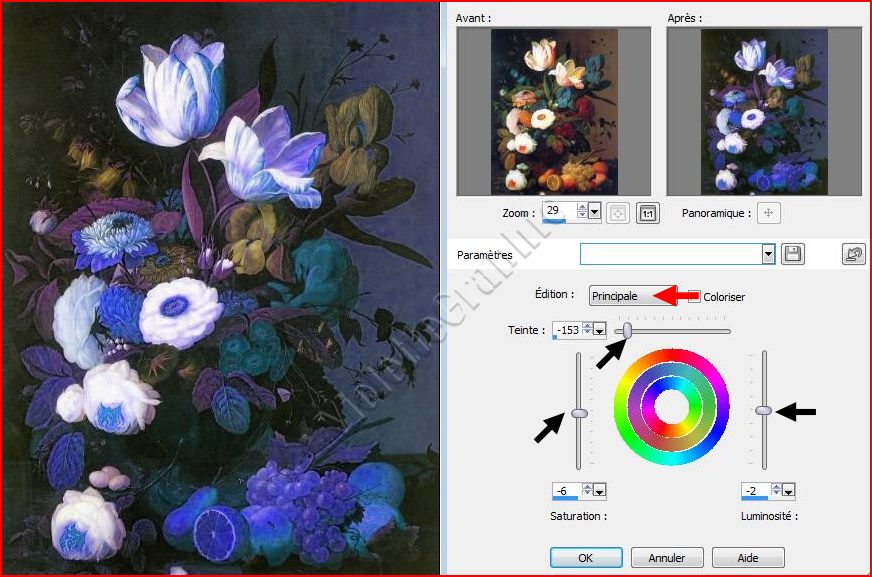This screenshot has width=872, height=577.
Task: Click the 1:1 zoom icon
Action: click(x=648, y=213)
